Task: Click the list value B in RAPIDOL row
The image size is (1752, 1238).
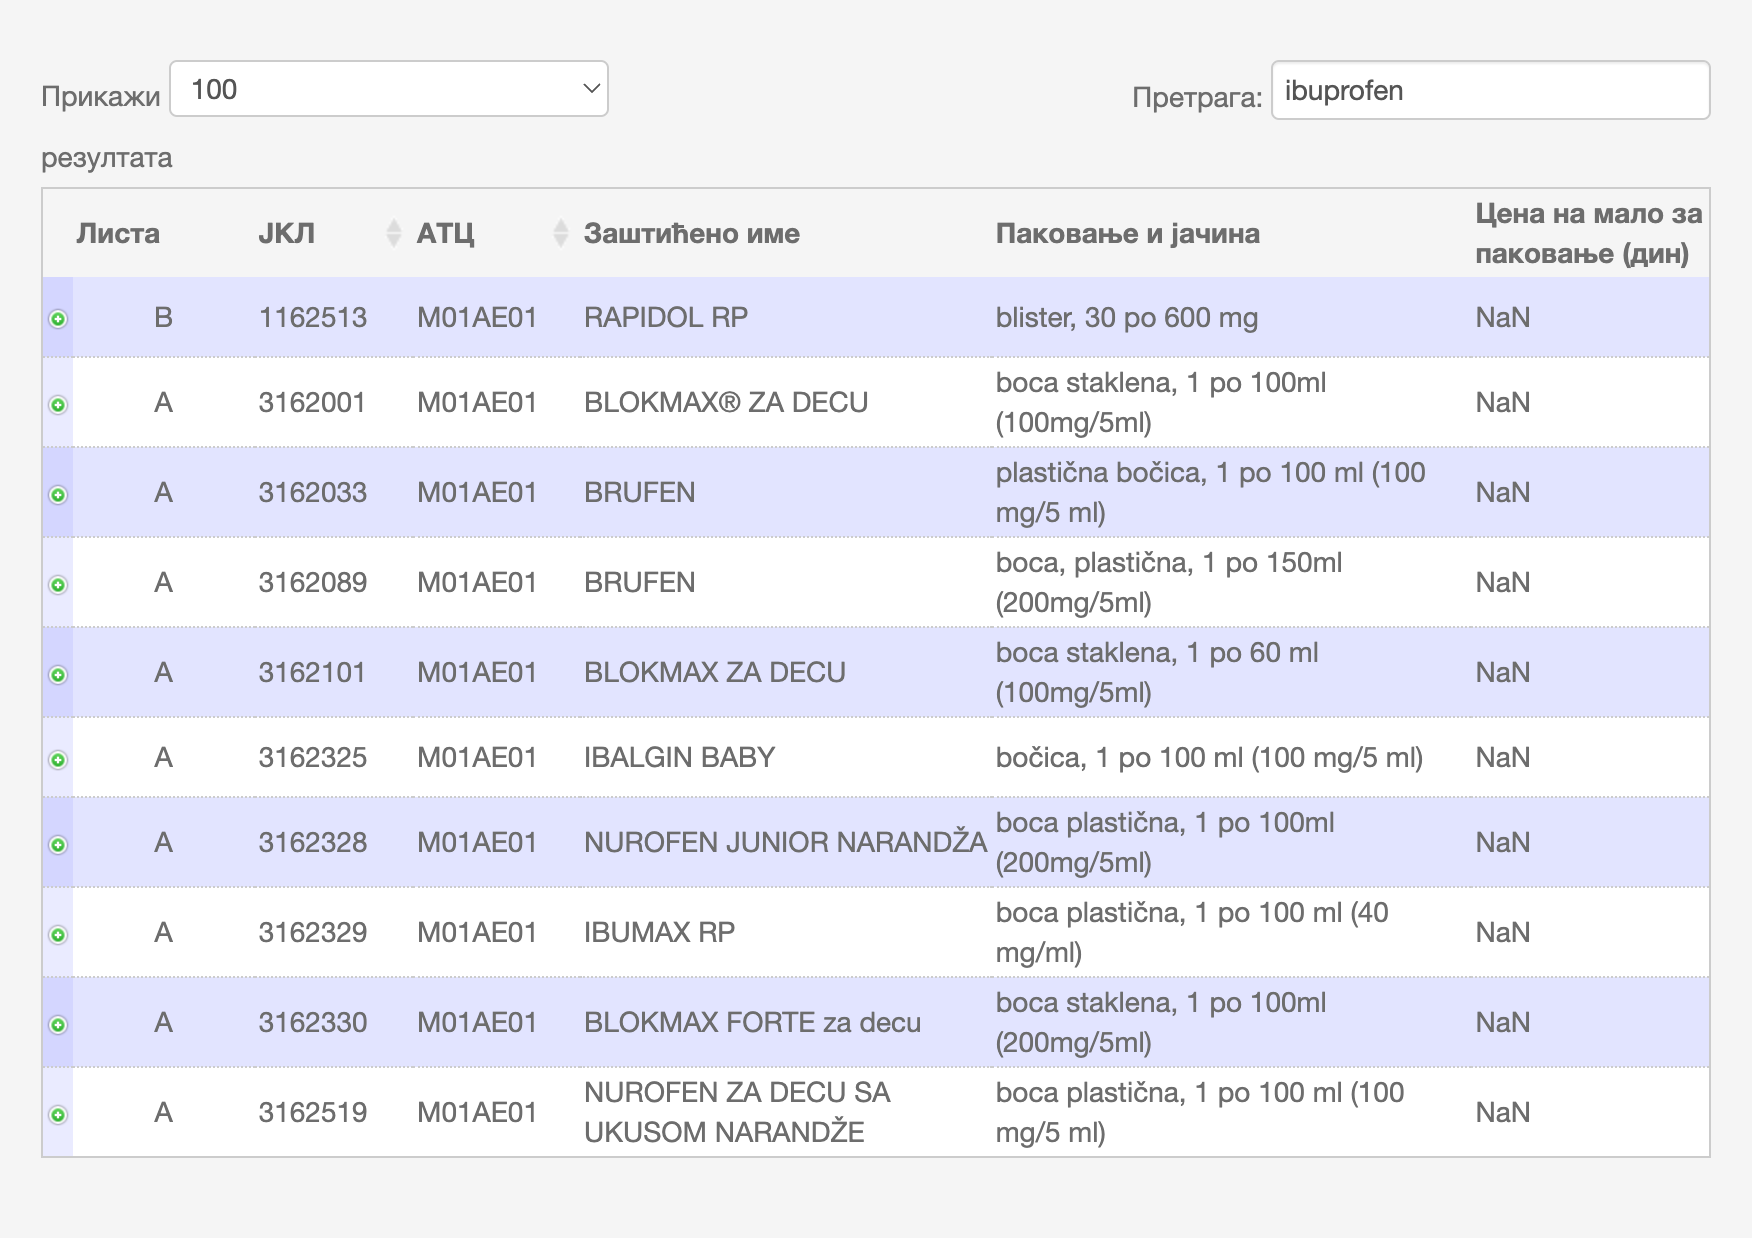Action: pos(163,317)
